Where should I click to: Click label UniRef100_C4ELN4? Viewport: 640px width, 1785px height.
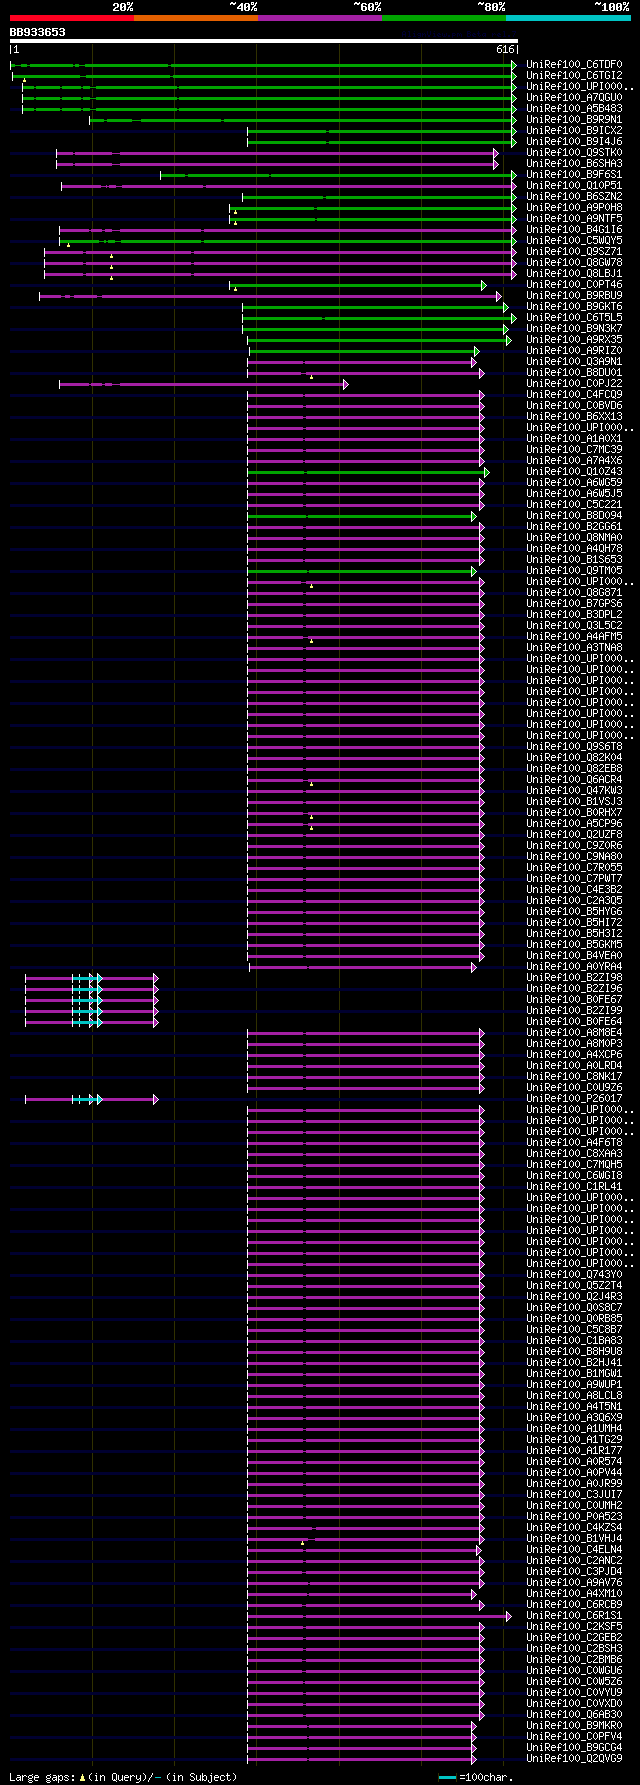click(x=575, y=1550)
